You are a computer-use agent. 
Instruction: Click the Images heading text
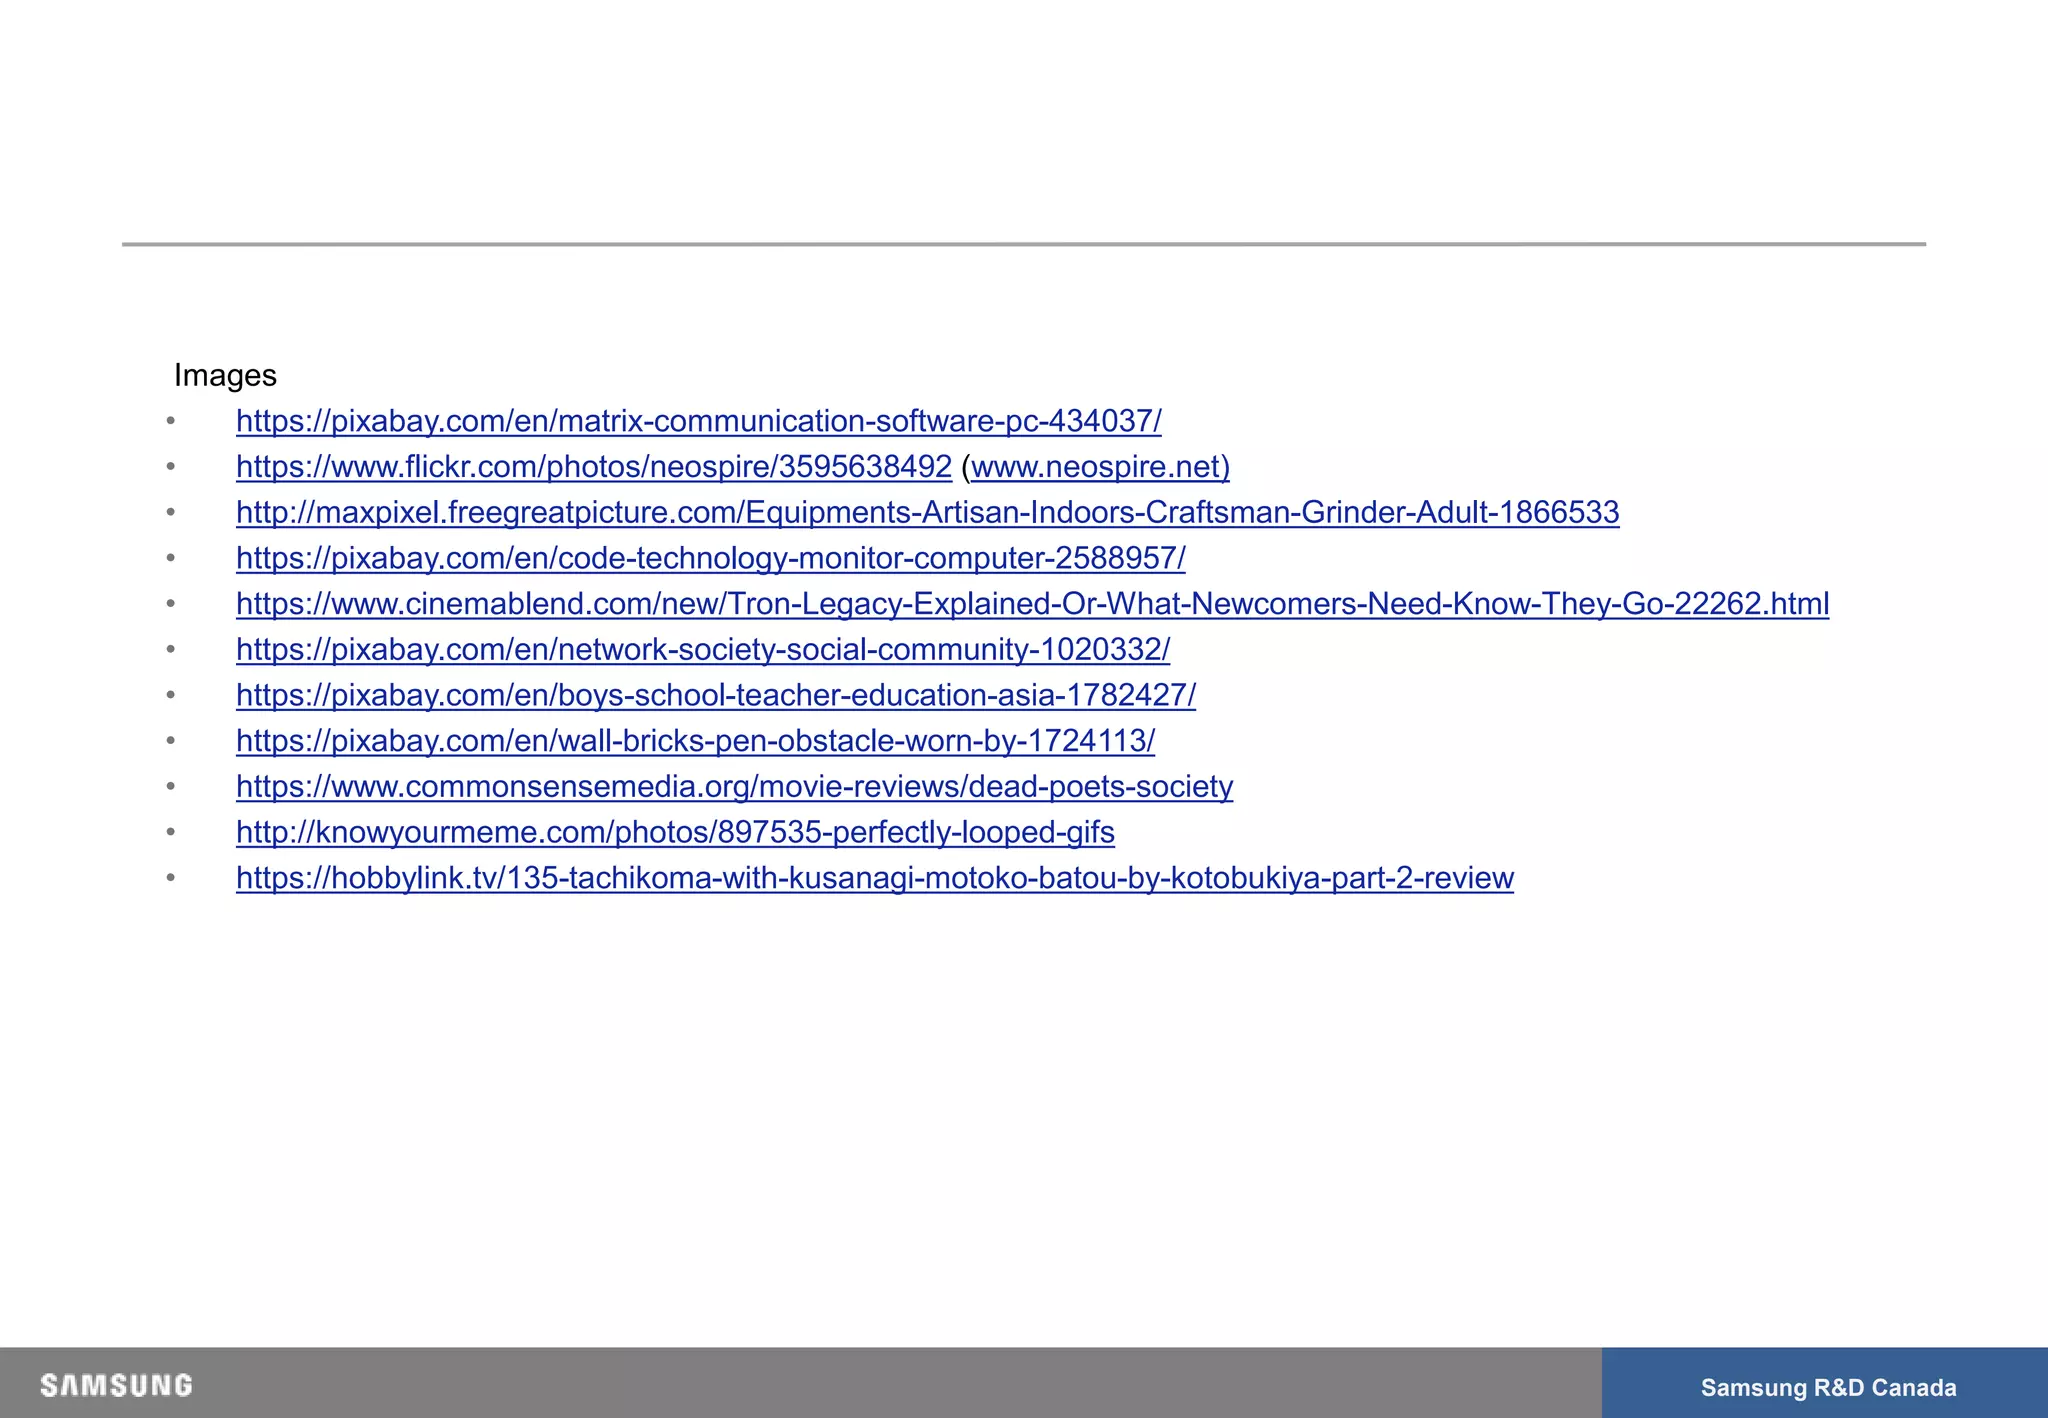coord(225,375)
